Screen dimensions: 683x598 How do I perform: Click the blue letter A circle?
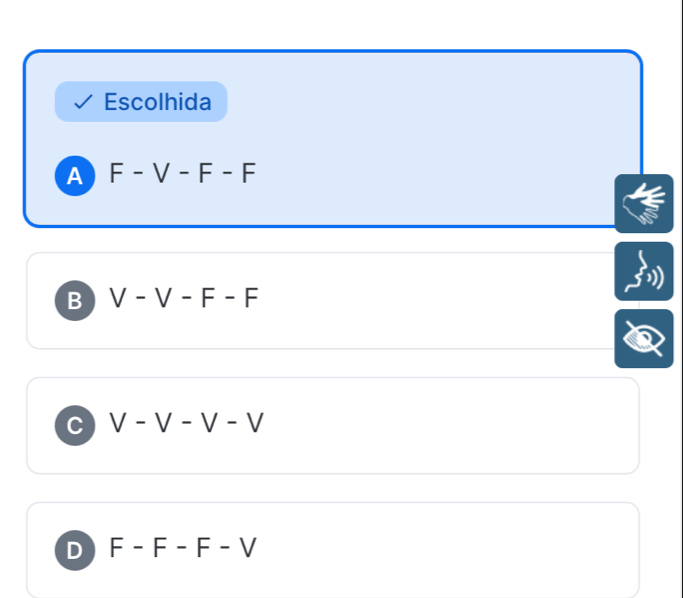[73, 175]
